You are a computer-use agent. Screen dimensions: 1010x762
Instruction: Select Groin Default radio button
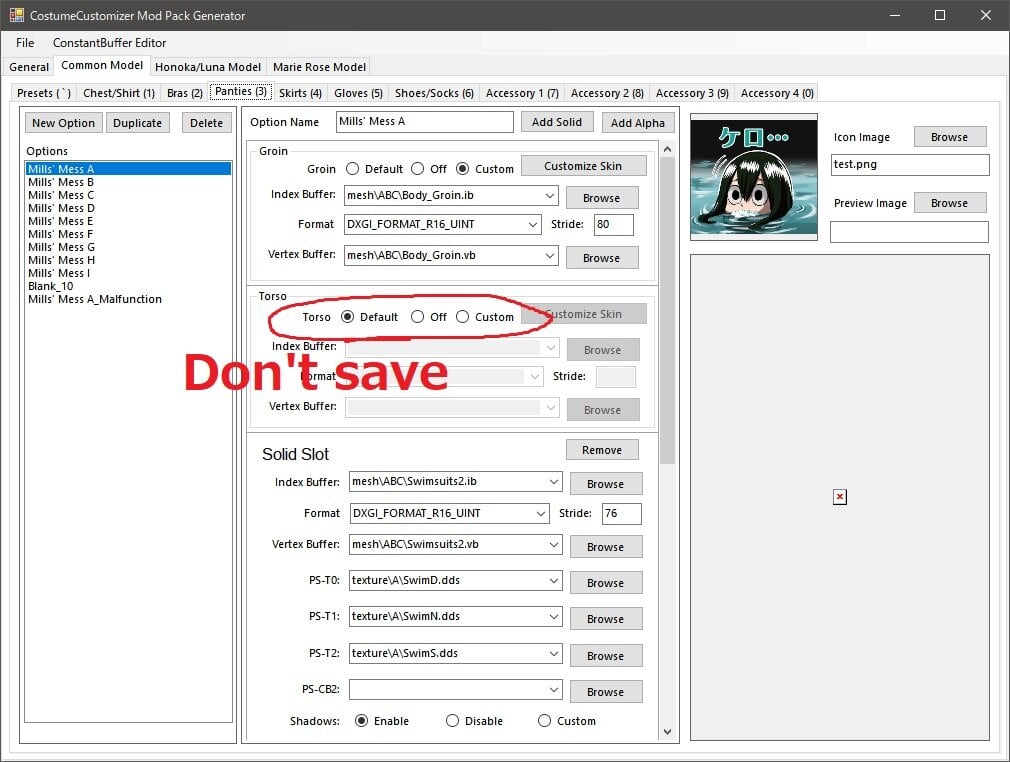click(x=352, y=169)
